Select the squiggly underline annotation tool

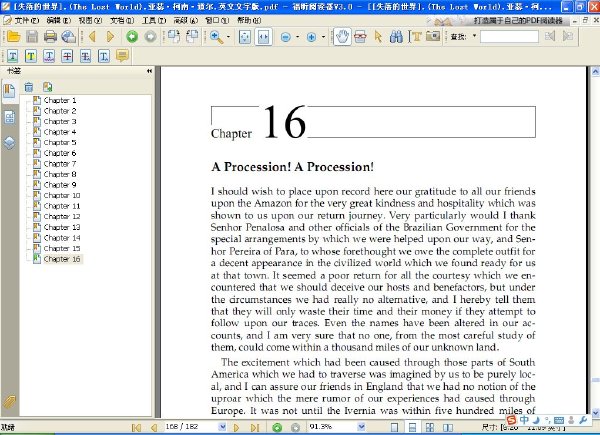pyautogui.click(x=49, y=56)
